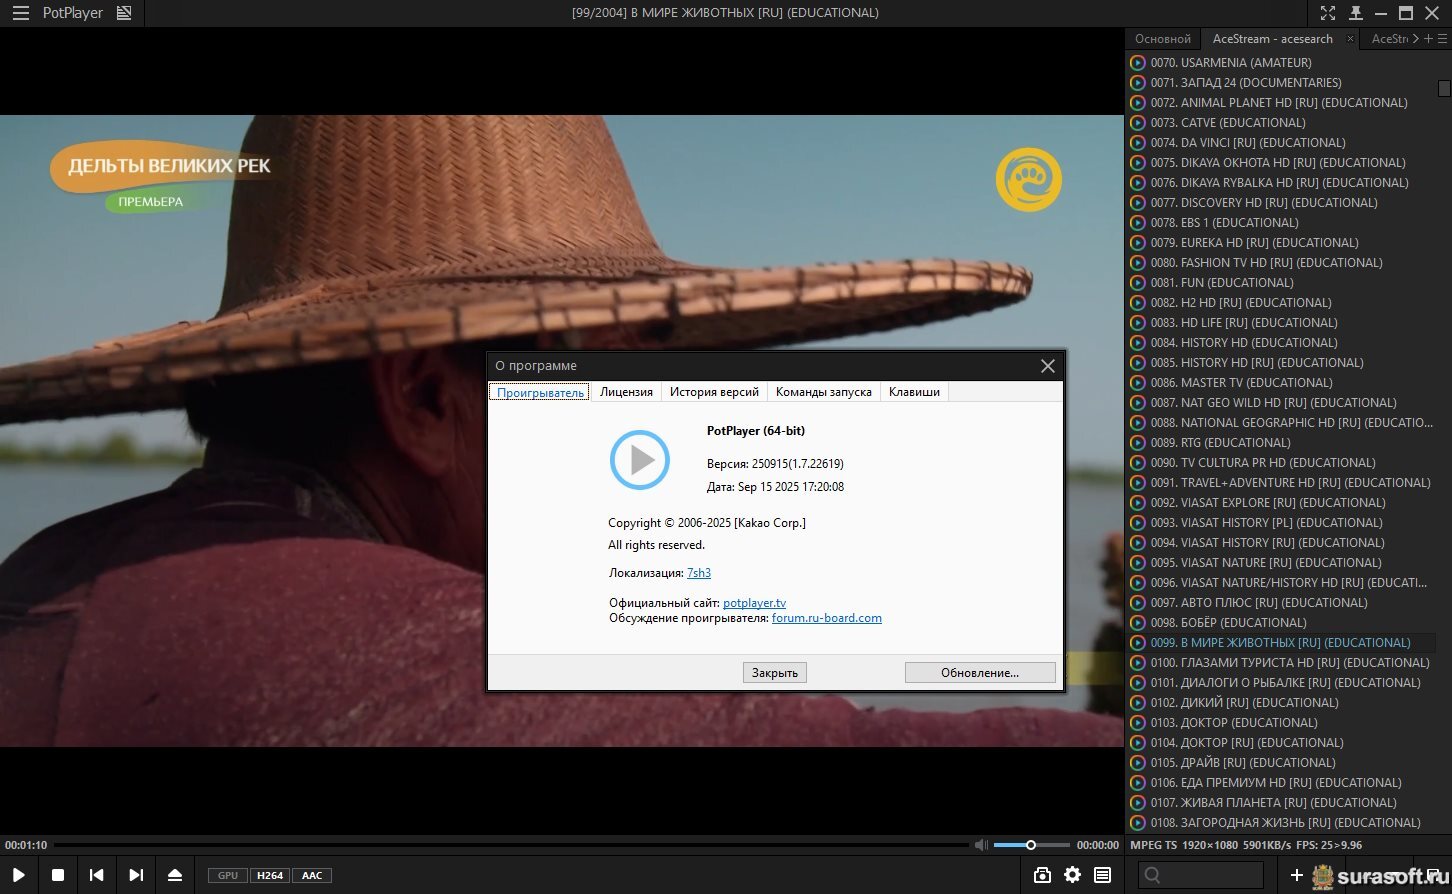Viewport: 1452px width, 894px height.
Task: Click the volume slider
Action: point(1030,845)
